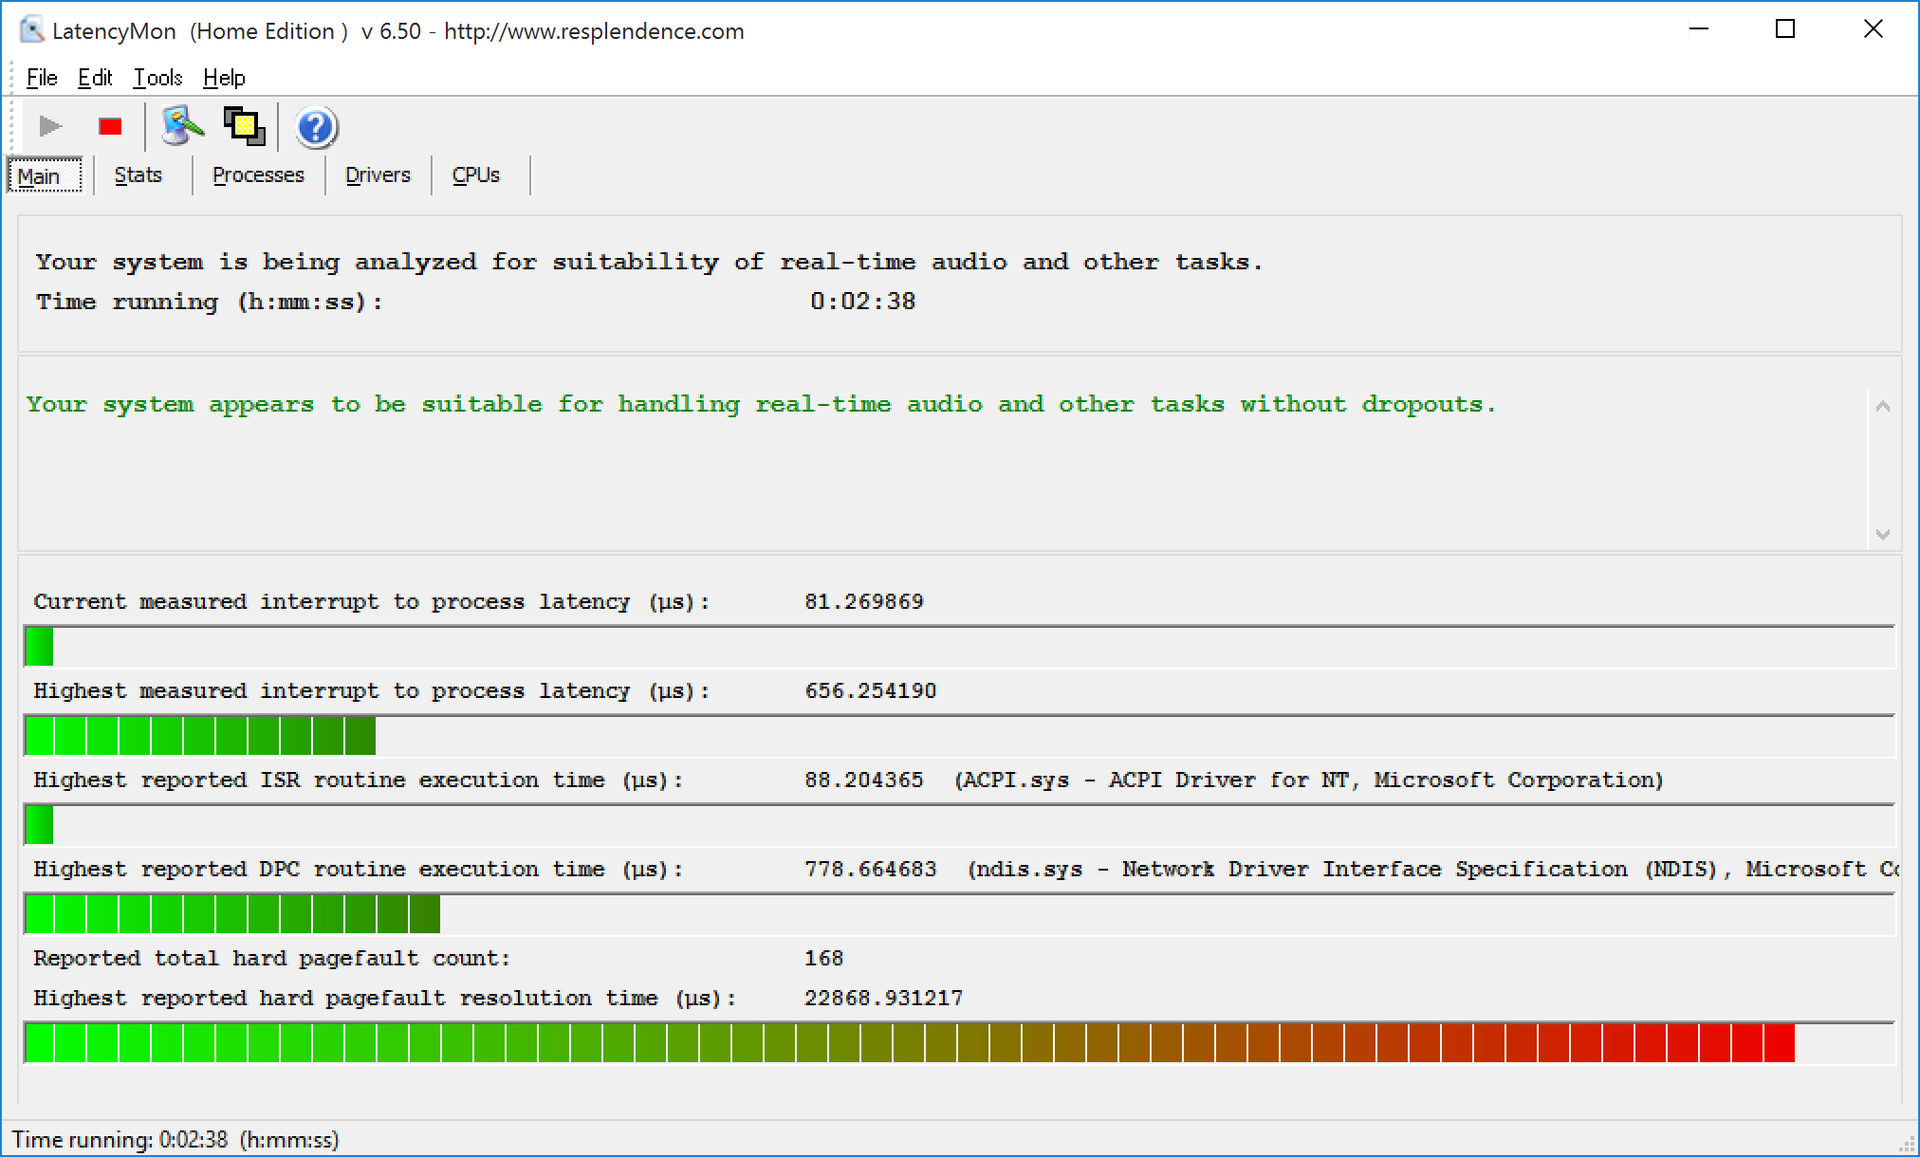
Task: Open the options magnifier icon in toolbar
Action: tap(182, 127)
